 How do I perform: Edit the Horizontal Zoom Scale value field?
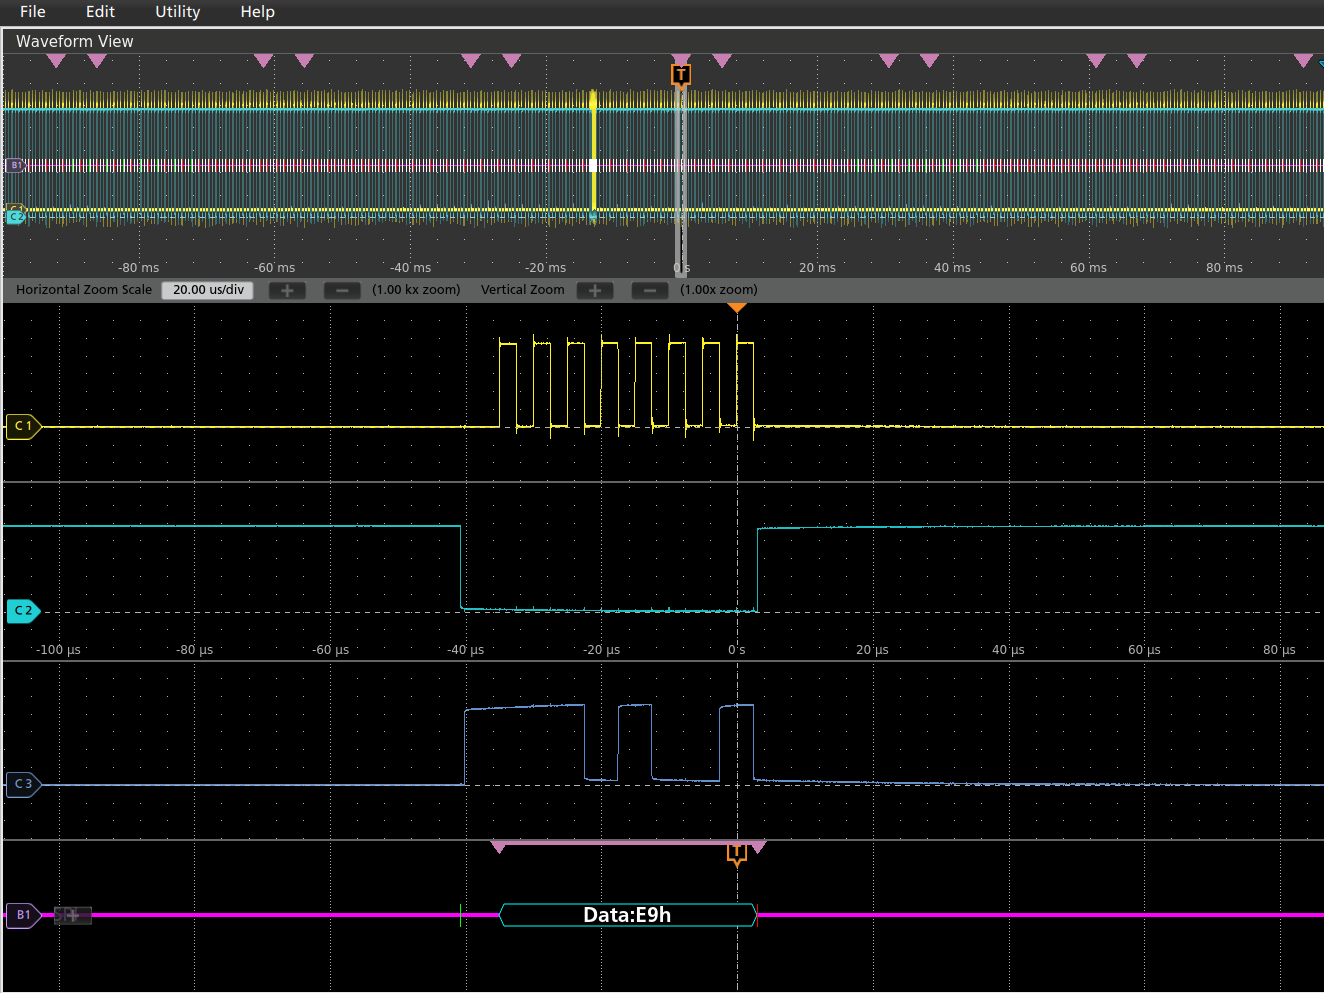(208, 290)
